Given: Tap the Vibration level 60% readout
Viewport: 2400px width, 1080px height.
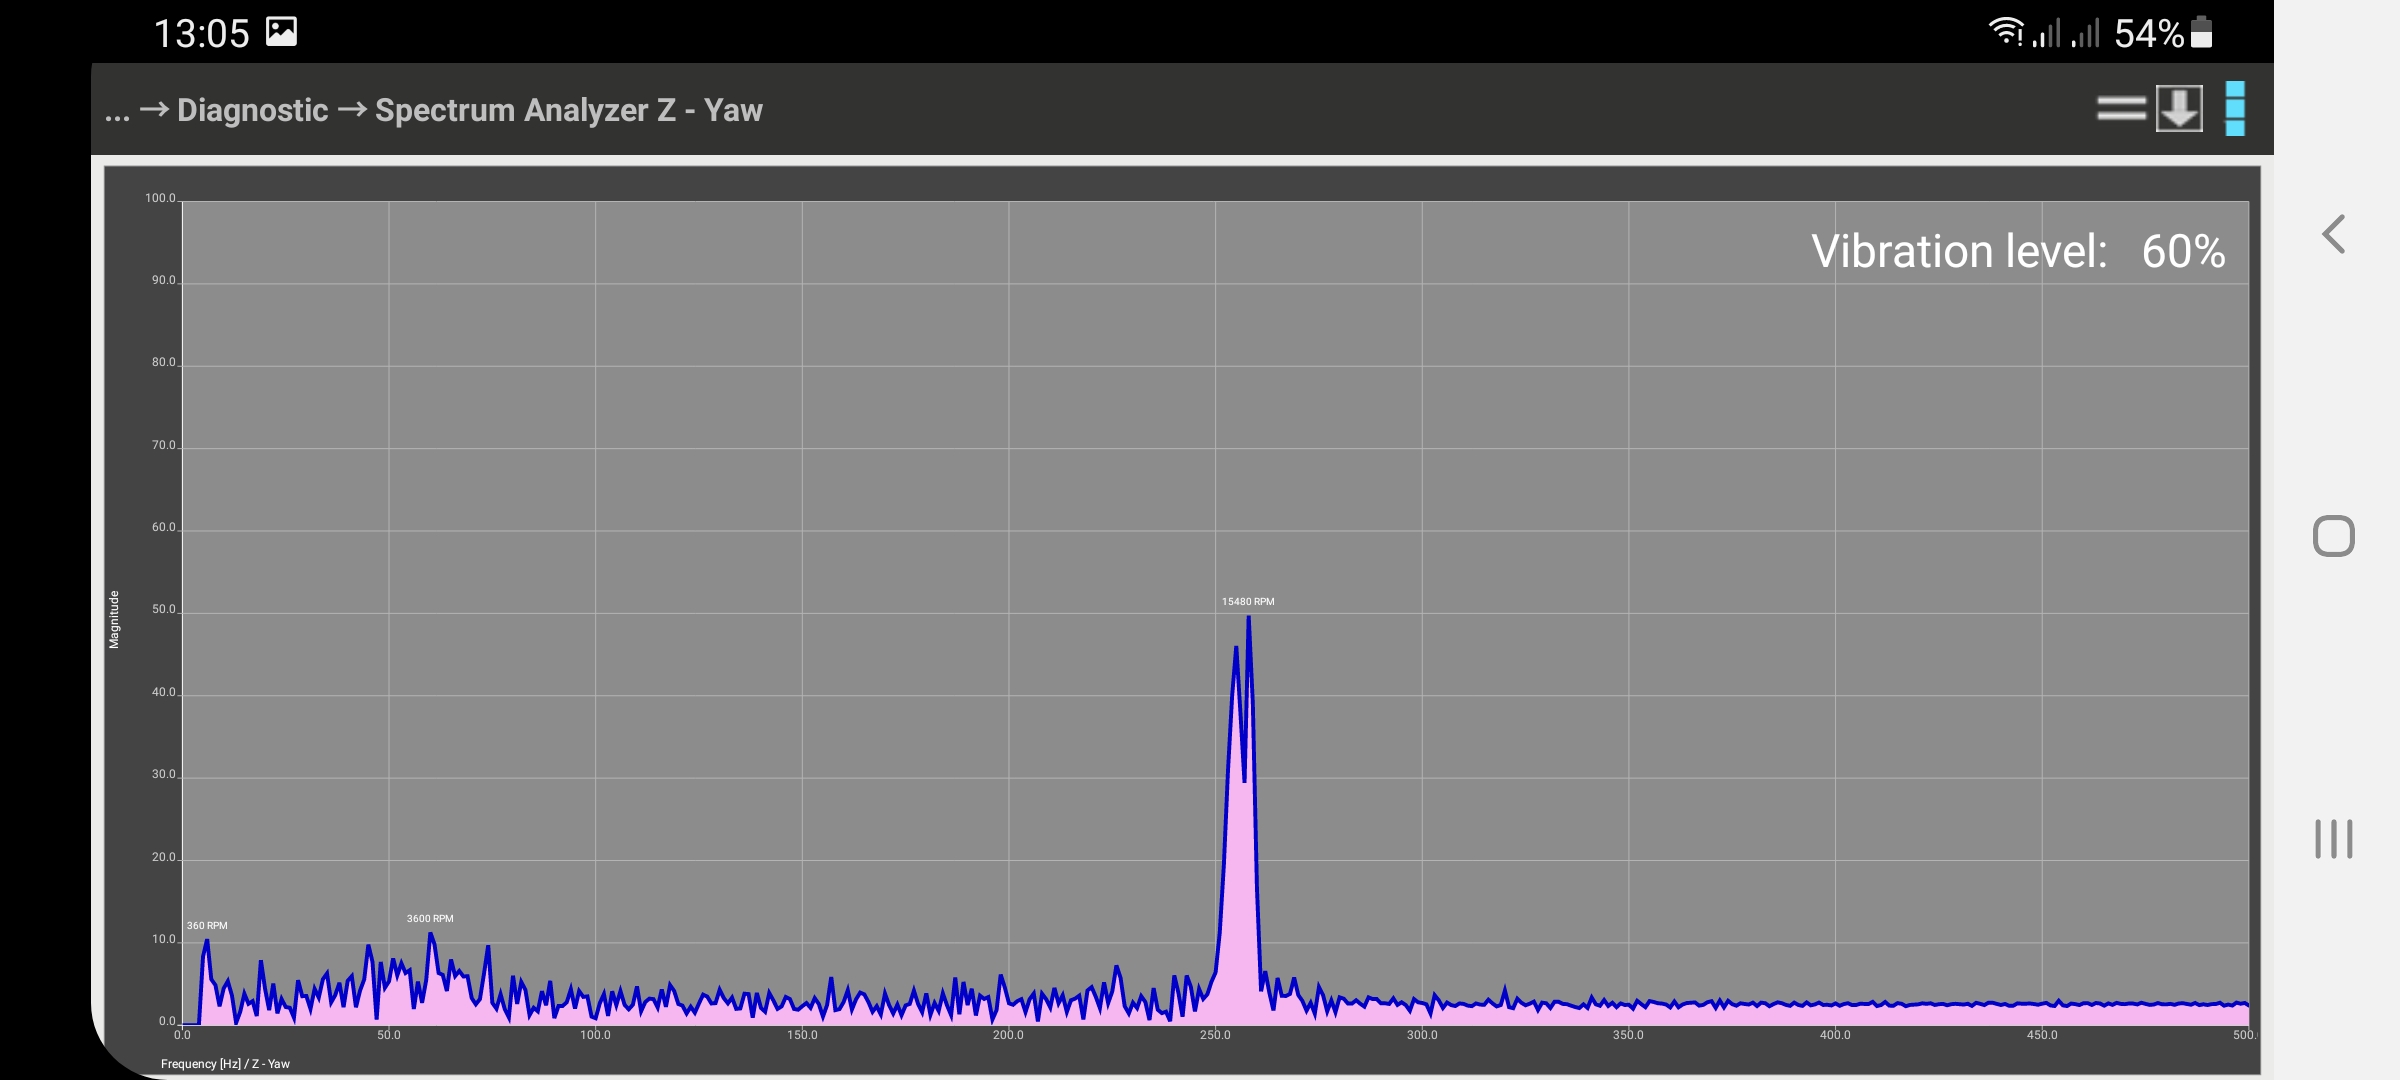Looking at the screenshot, I should point(2017,251).
